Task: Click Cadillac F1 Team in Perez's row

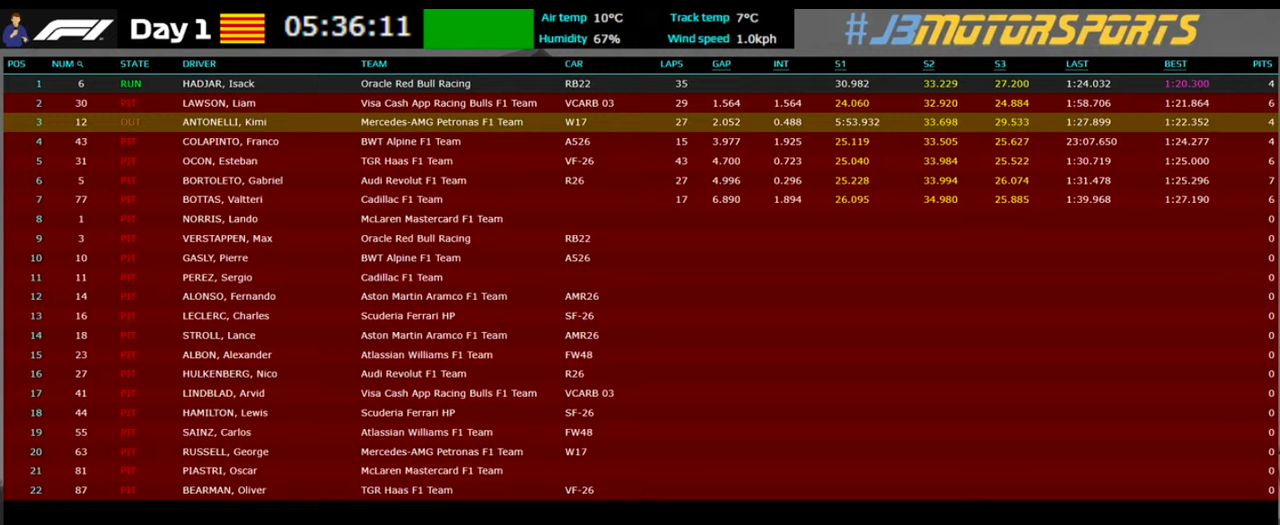Action: (x=401, y=277)
